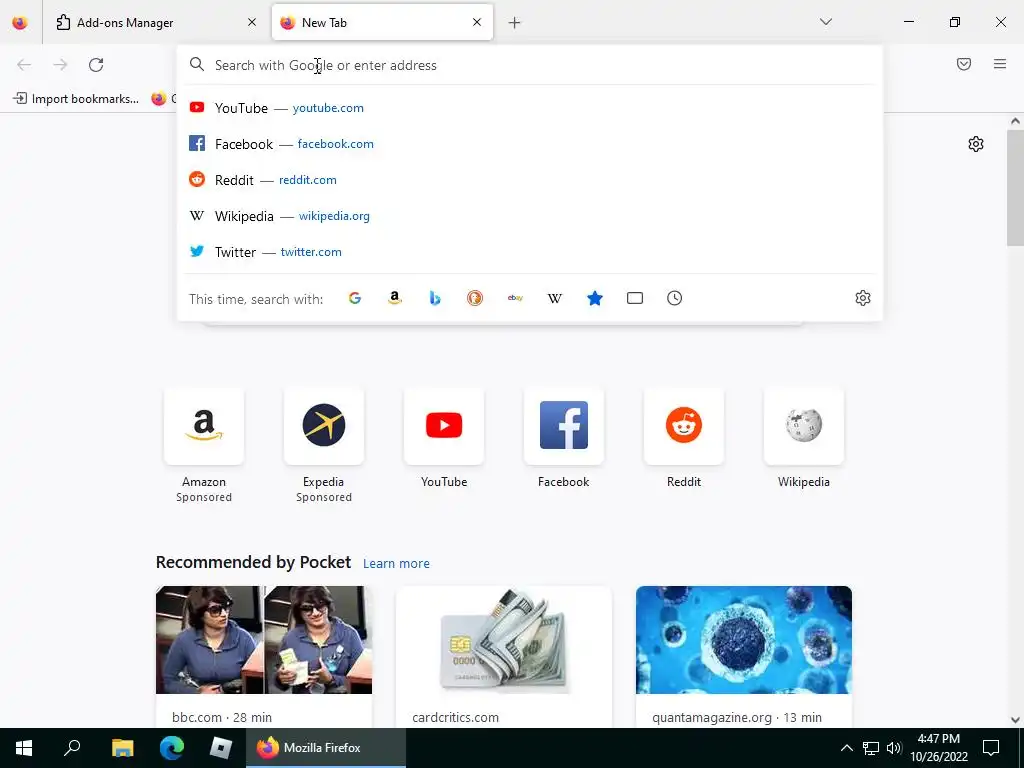This screenshot has height=768, width=1024.
Task: Search open tabs using the tab icon
Action: click(635, 298)
